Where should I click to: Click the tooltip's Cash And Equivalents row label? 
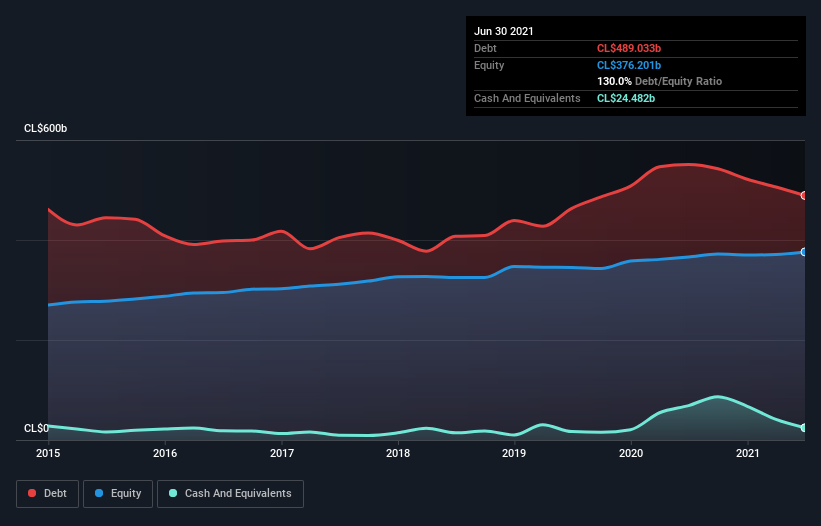point(527,98)
